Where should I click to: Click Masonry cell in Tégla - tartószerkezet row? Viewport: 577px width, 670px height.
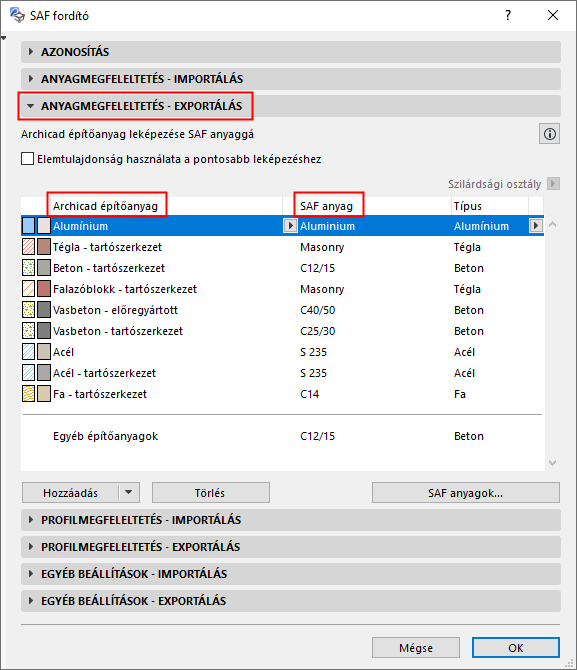(x=322, y=247)
